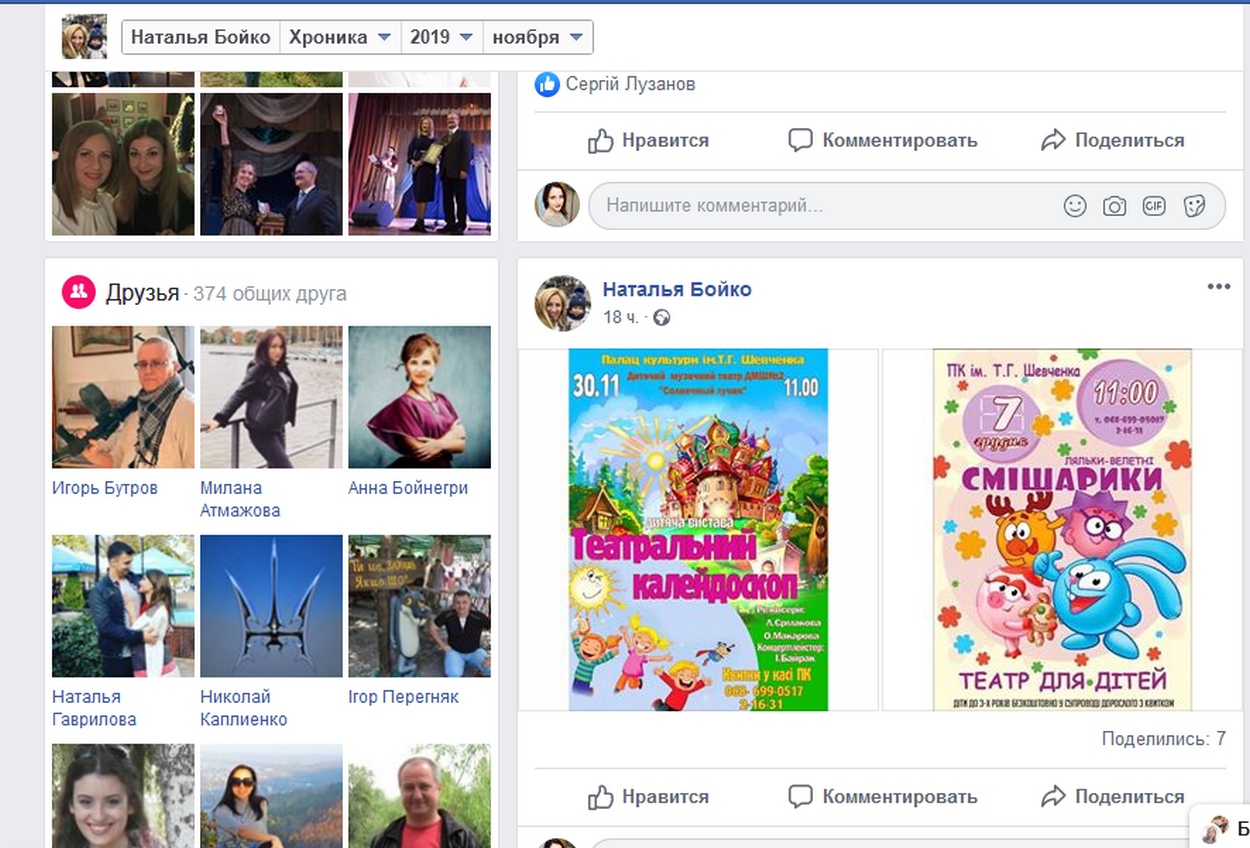This screenshot has width=1250, height=848.
Task: Click Комментировать on the poster post
Action: coord(882,797)
